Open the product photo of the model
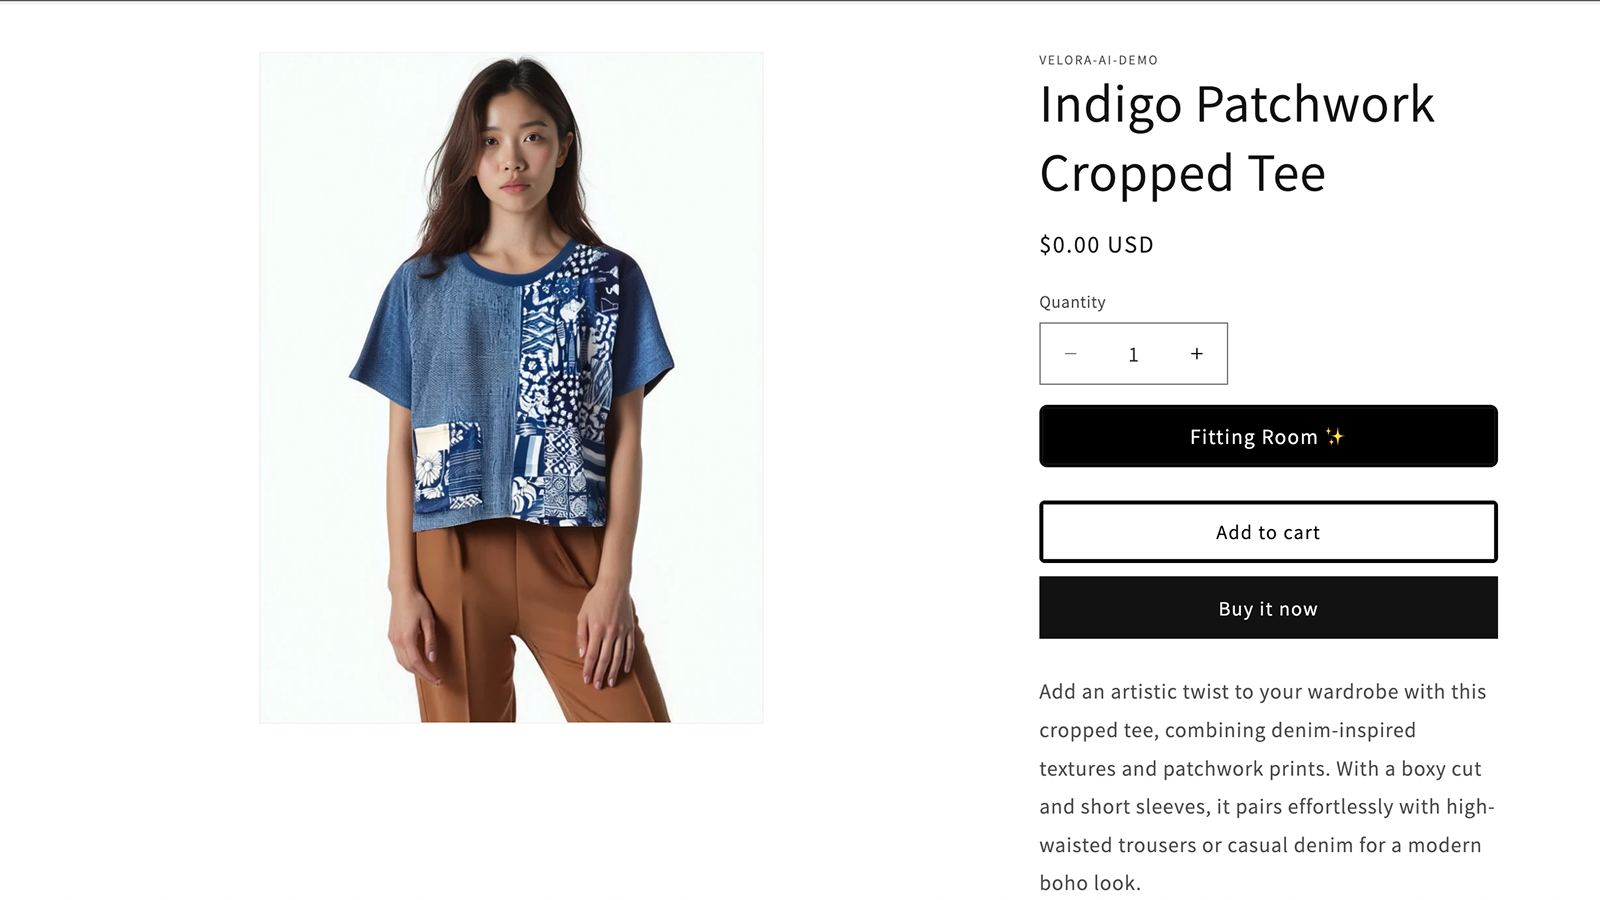Image resolution: width=1600 pixels, height=900 pixels. pos(511,388)
